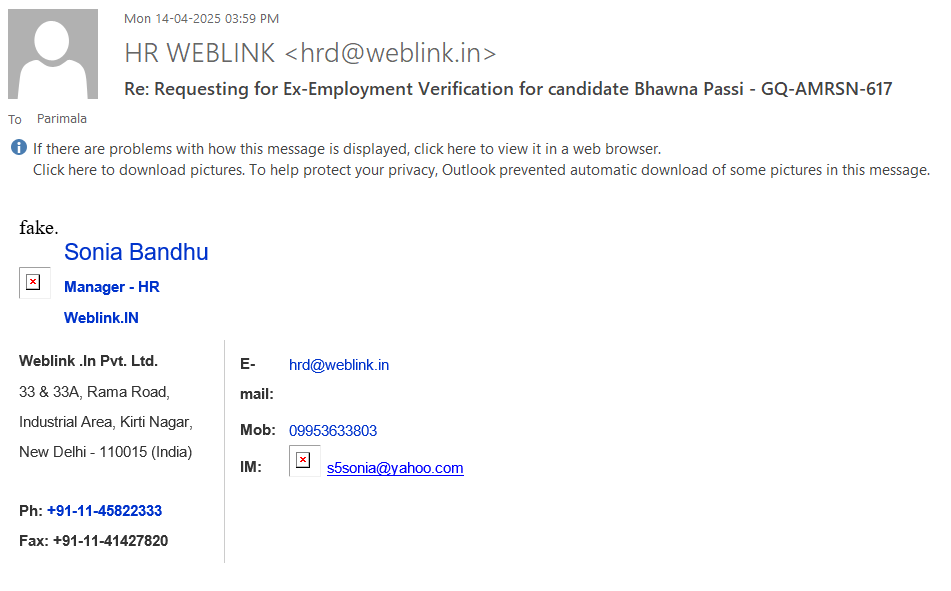The width and height of the screenshot is (951, 591).
Task: Open the Sonia Bandhu name link
Action: pyautogui.click(x=136, y=252)
